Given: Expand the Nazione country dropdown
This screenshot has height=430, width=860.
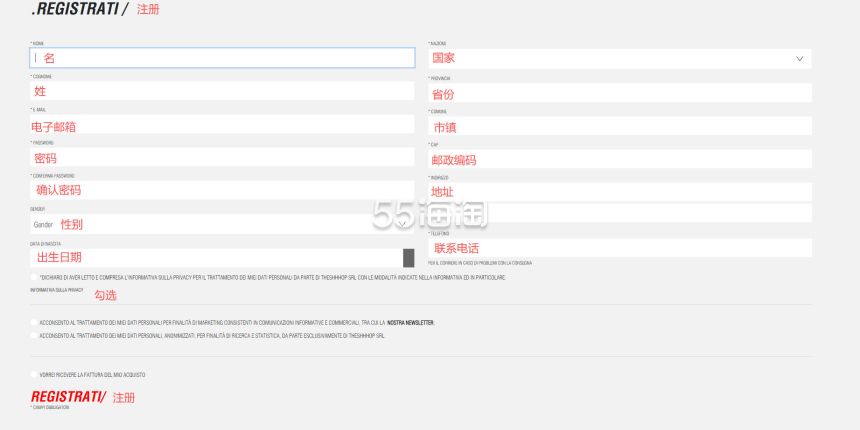Looking at the screenshot, I should coord(620,59).
